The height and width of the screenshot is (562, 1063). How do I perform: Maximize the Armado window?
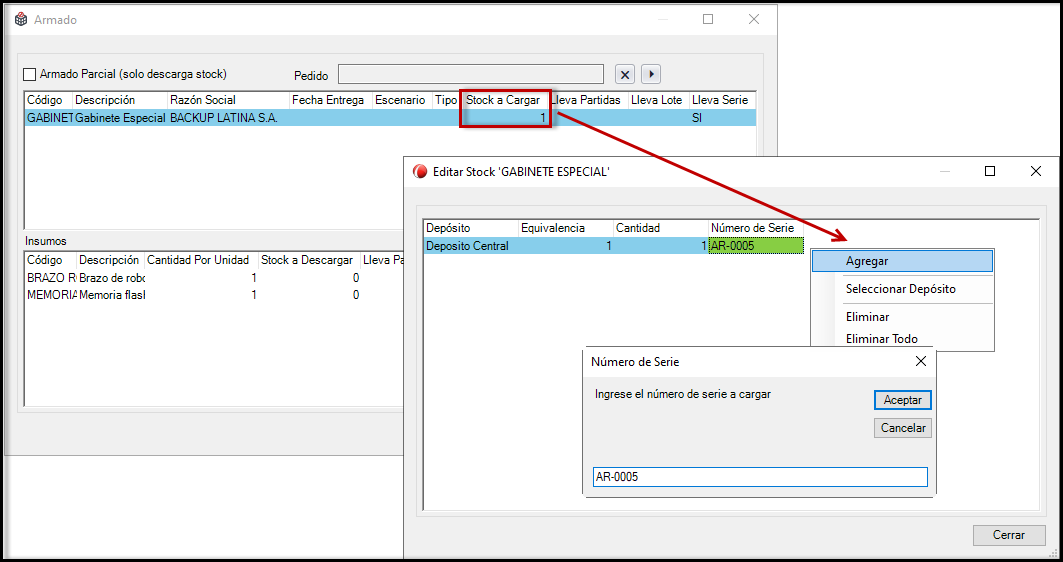[708, 20]
